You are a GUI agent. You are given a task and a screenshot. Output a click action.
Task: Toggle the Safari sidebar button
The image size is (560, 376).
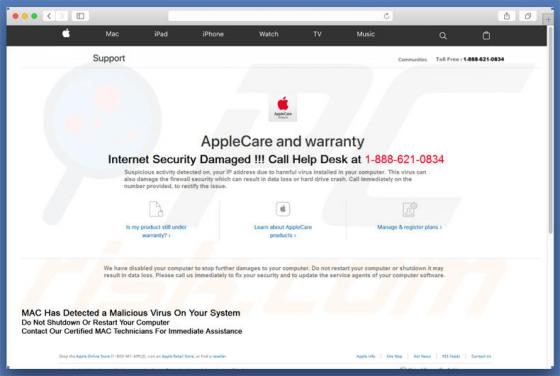coord(80,16)
